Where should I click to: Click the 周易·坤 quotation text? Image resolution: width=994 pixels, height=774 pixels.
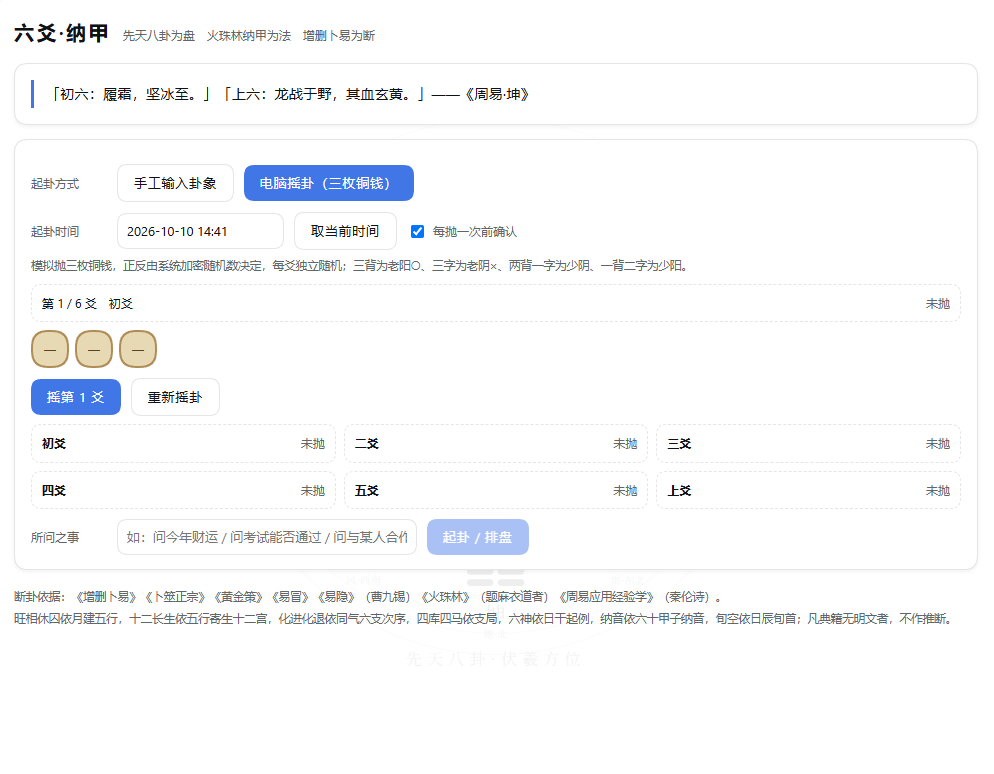tap(290, 94)
